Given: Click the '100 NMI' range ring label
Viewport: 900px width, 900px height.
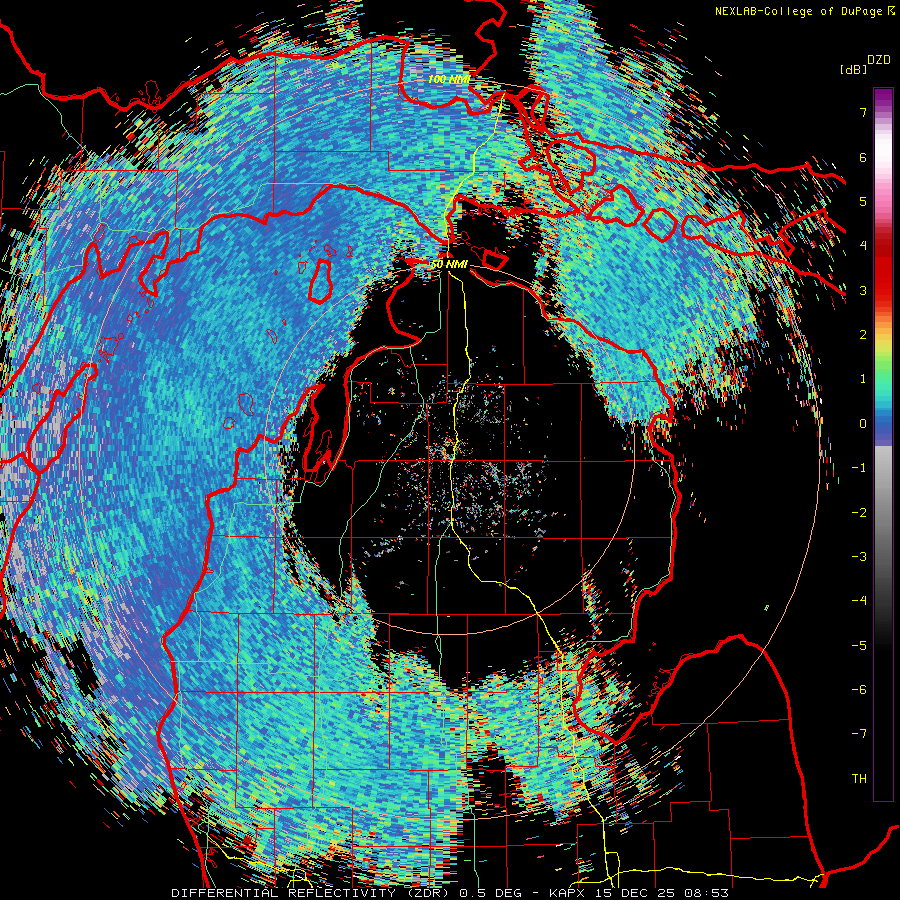Looking at the screenshot, I should [448, 79].
